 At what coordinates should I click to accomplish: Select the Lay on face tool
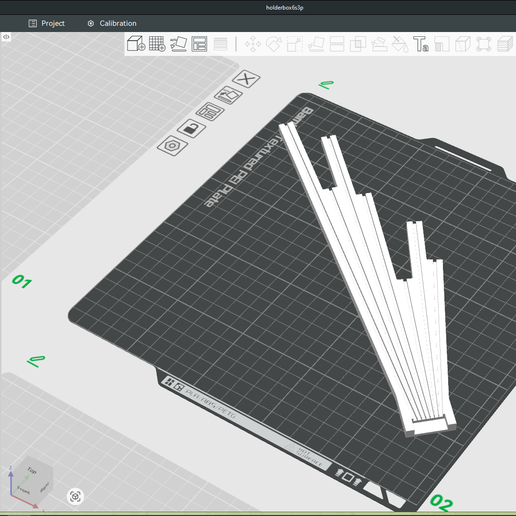point(316,44)
